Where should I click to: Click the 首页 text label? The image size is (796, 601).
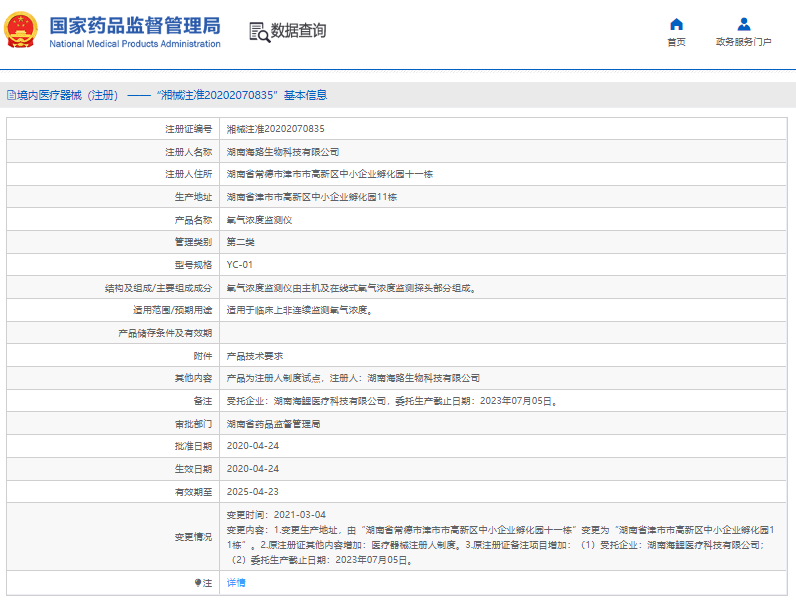tap(676, 42)
